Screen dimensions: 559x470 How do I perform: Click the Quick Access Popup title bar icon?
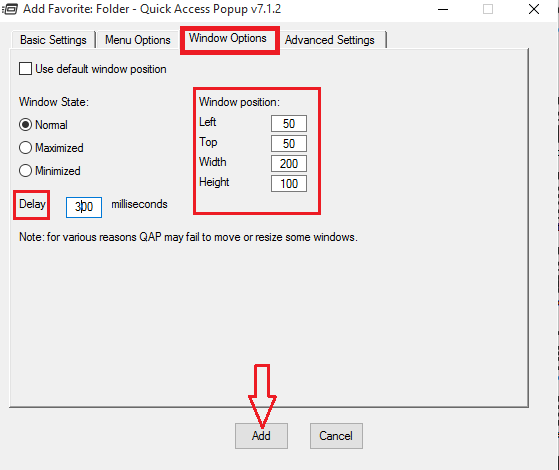pyautogui.click(x=9, y=9)
